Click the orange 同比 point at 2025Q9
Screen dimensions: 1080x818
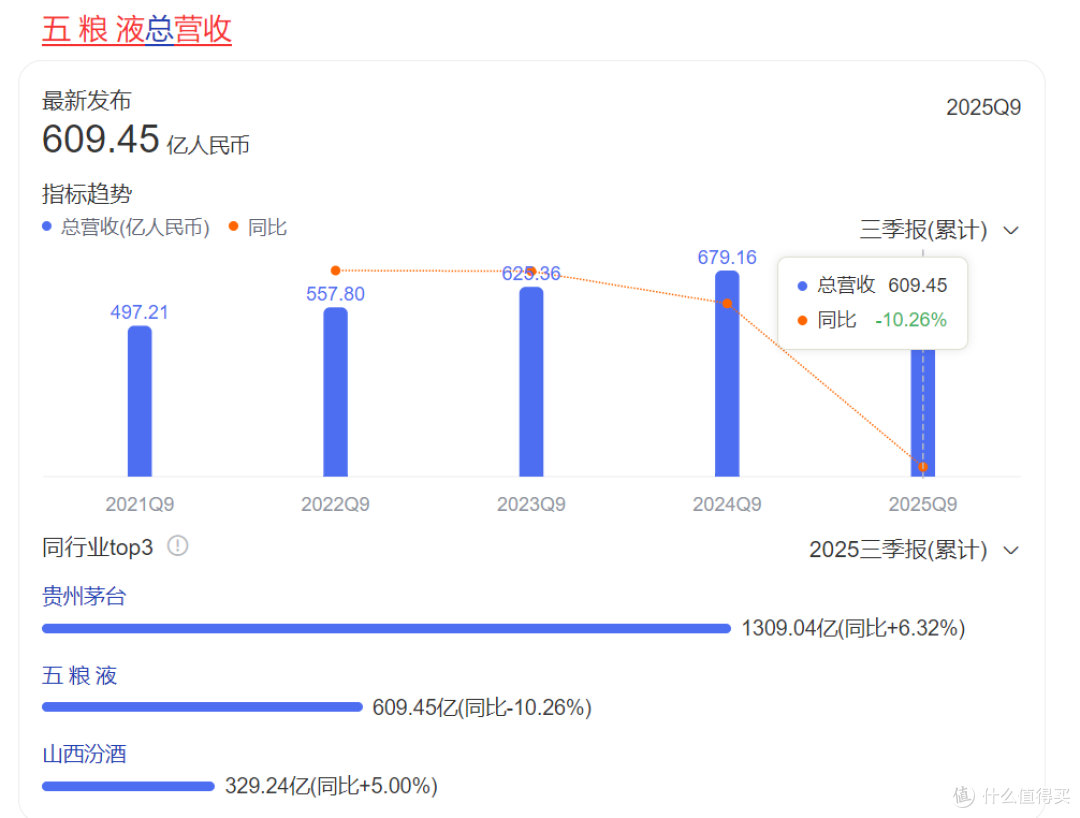pyautogui.click(x=923, y=467)
